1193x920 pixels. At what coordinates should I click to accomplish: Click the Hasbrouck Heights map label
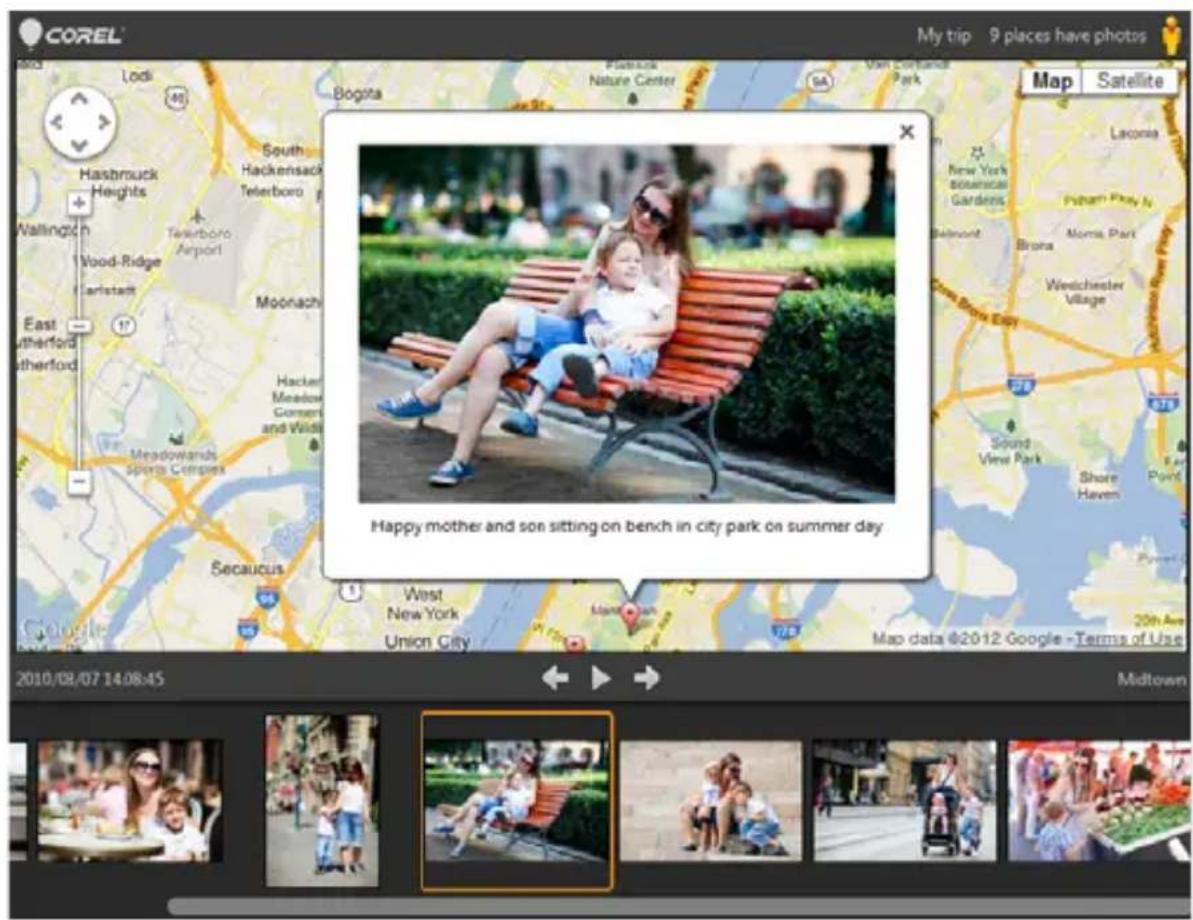[x=119, y=183]
